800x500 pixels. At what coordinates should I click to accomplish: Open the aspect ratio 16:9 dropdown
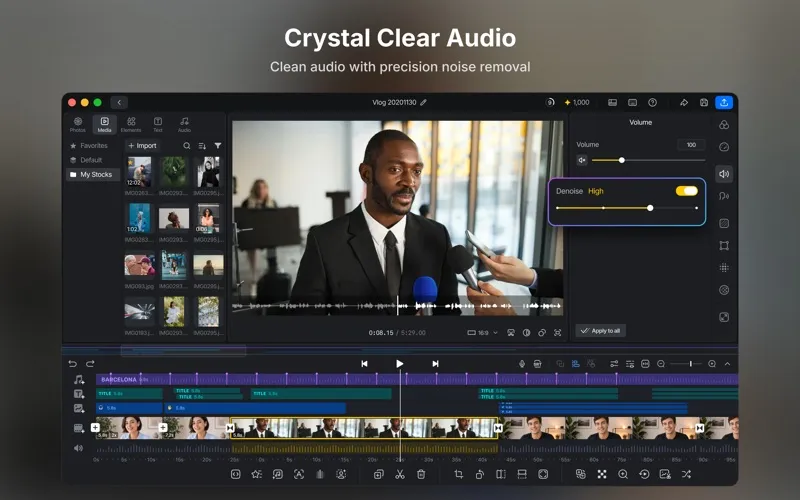pos(482,333)
